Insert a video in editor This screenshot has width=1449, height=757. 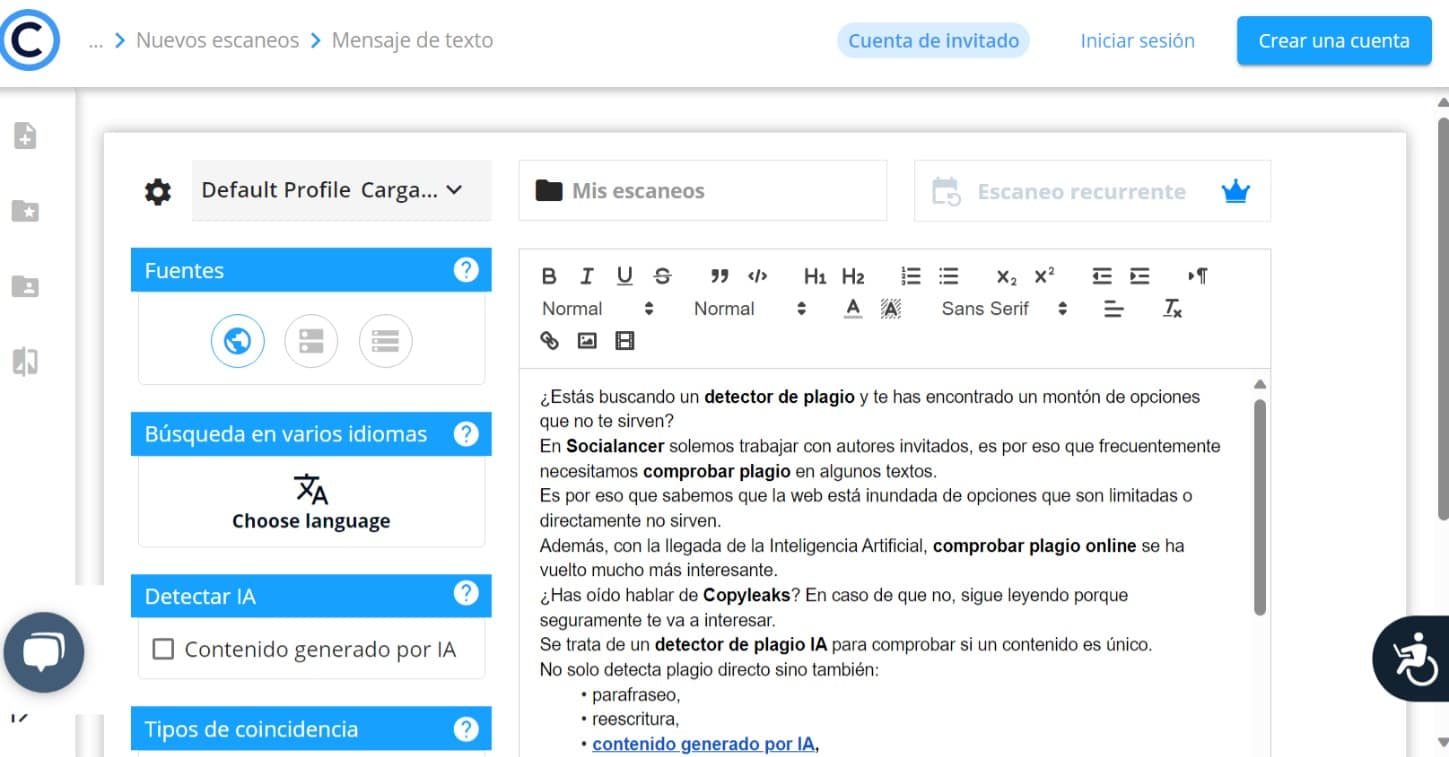tap(625, 341)
